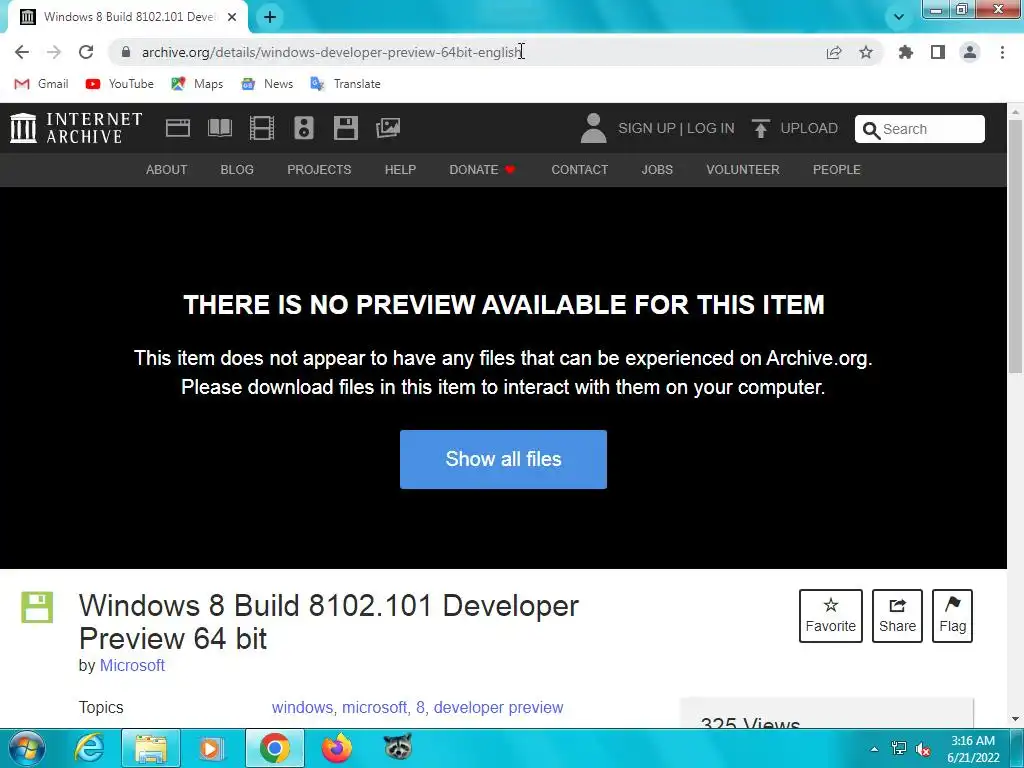
Task: Open the Extensions puzzle icon
Action: click(905, 52)
